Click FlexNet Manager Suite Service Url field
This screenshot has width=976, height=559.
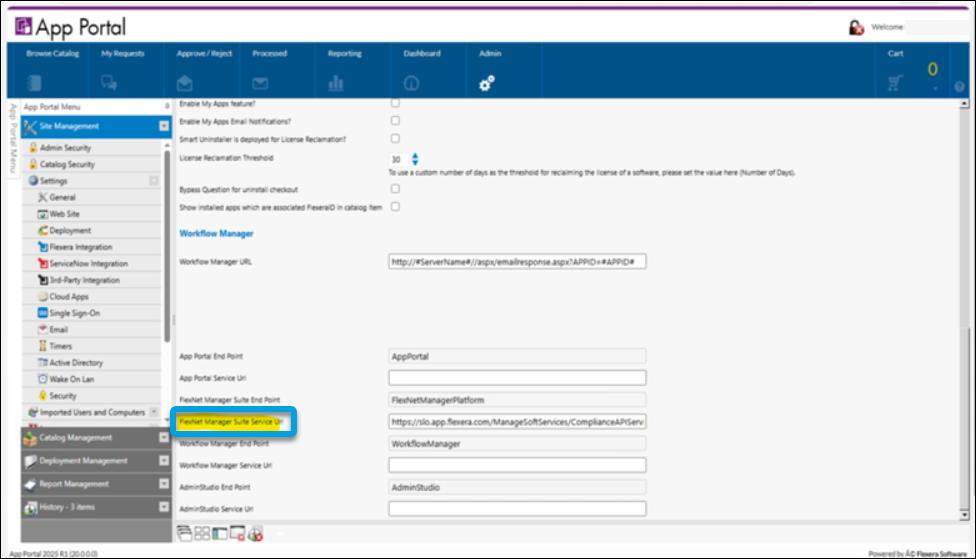(517, 422)
